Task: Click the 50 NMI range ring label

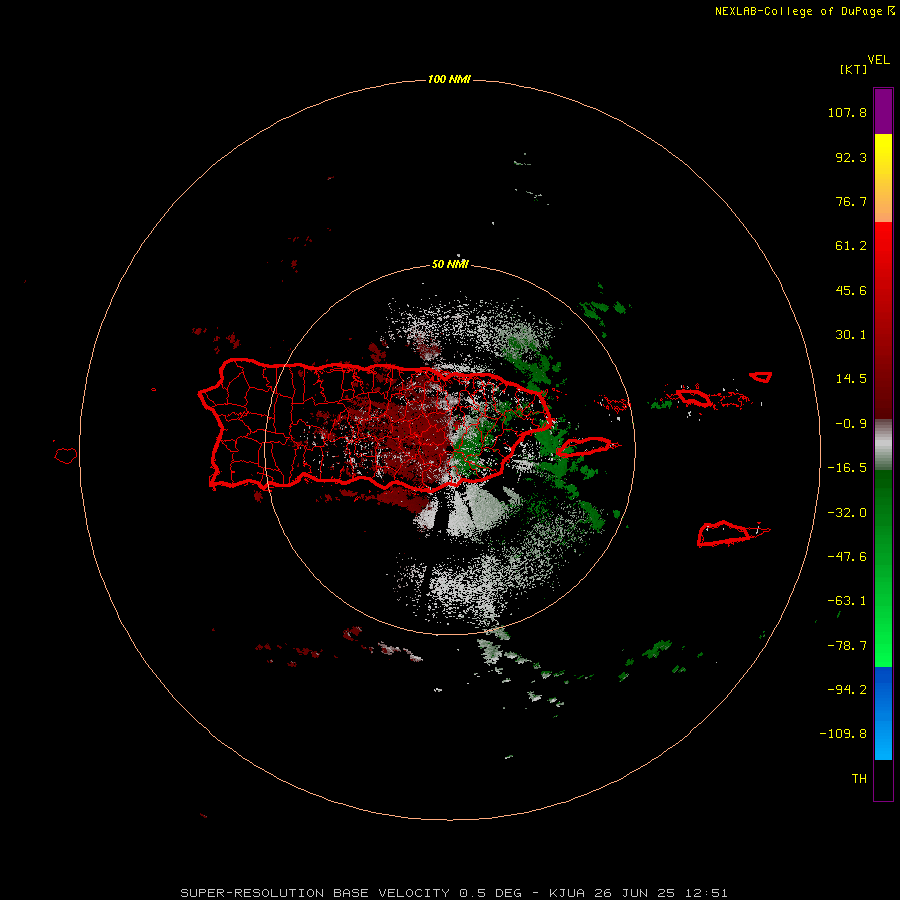Action: [449, 264]
